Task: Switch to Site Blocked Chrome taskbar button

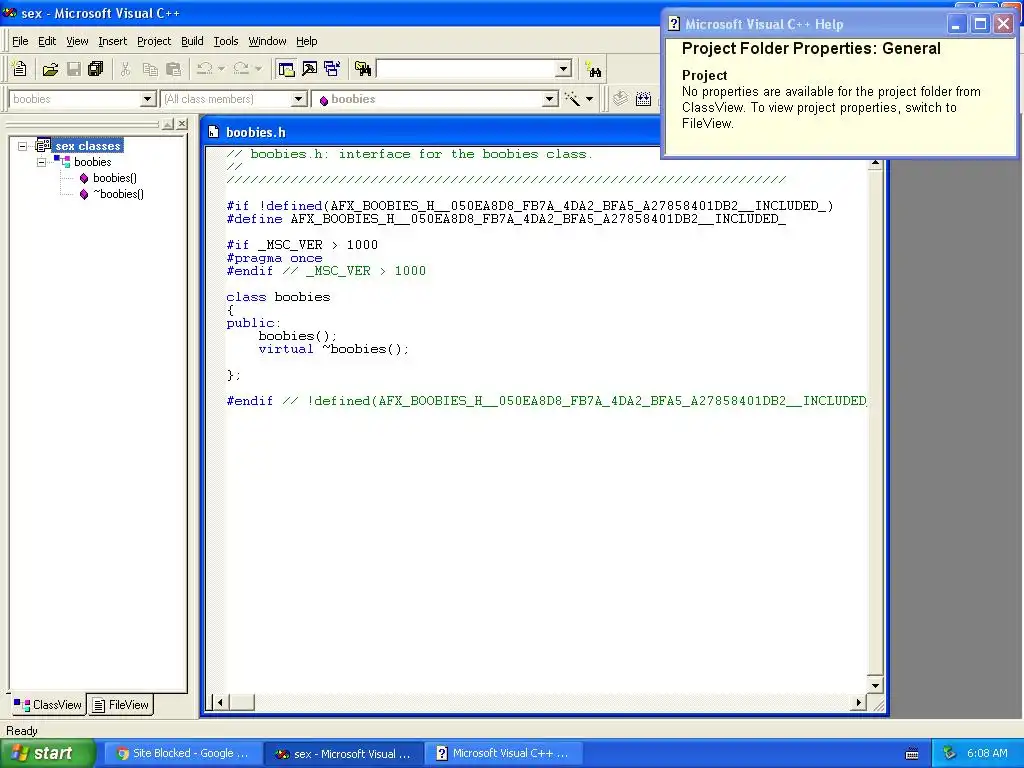Action: click(x=182, y=753)
